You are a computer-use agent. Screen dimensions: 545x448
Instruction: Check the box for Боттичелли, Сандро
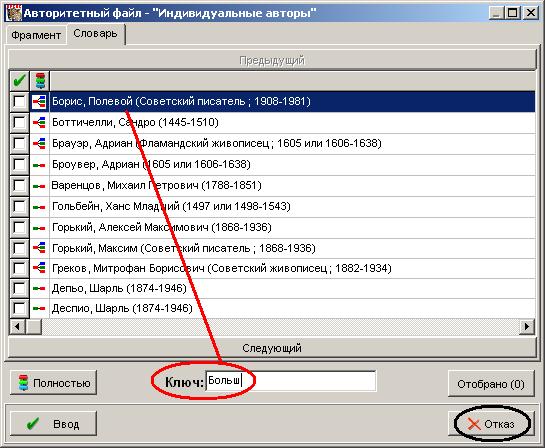click(19, 123)
